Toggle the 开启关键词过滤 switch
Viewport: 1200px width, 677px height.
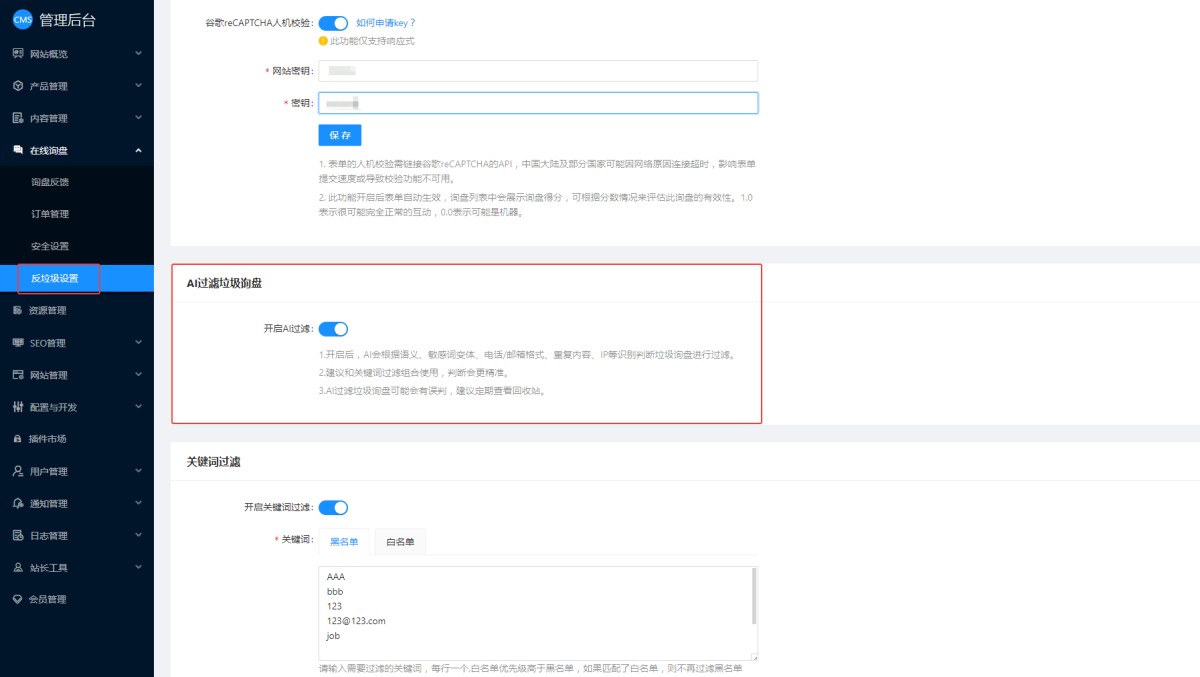(333, 507)
